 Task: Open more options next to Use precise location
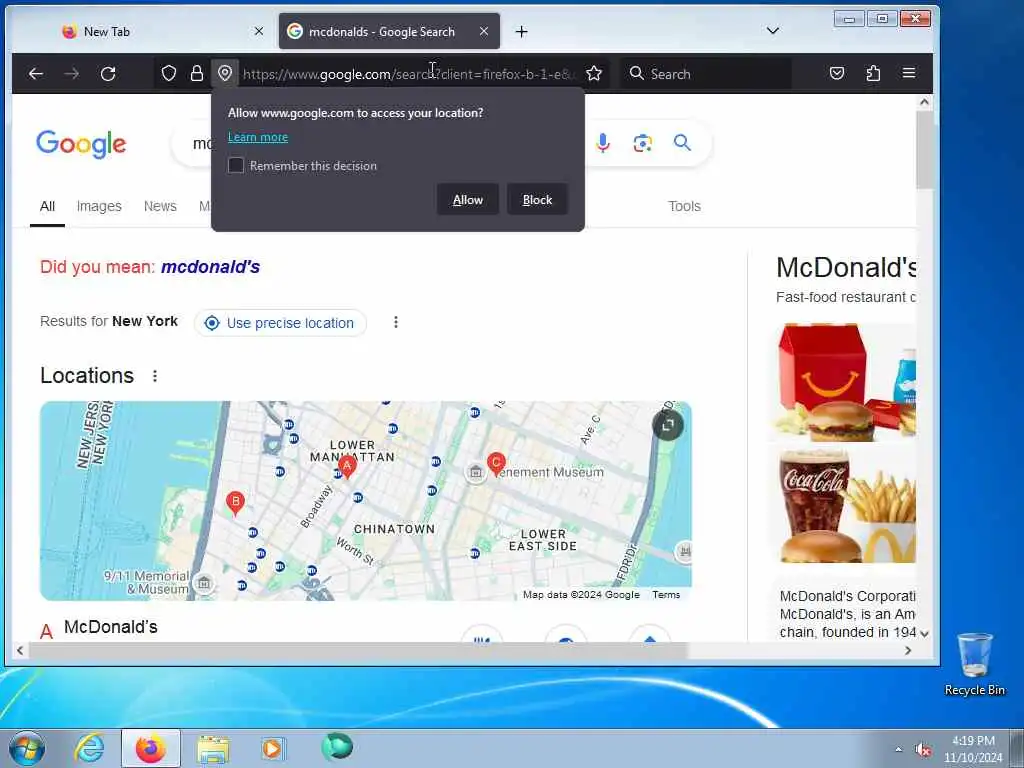[x=396, y=322]
